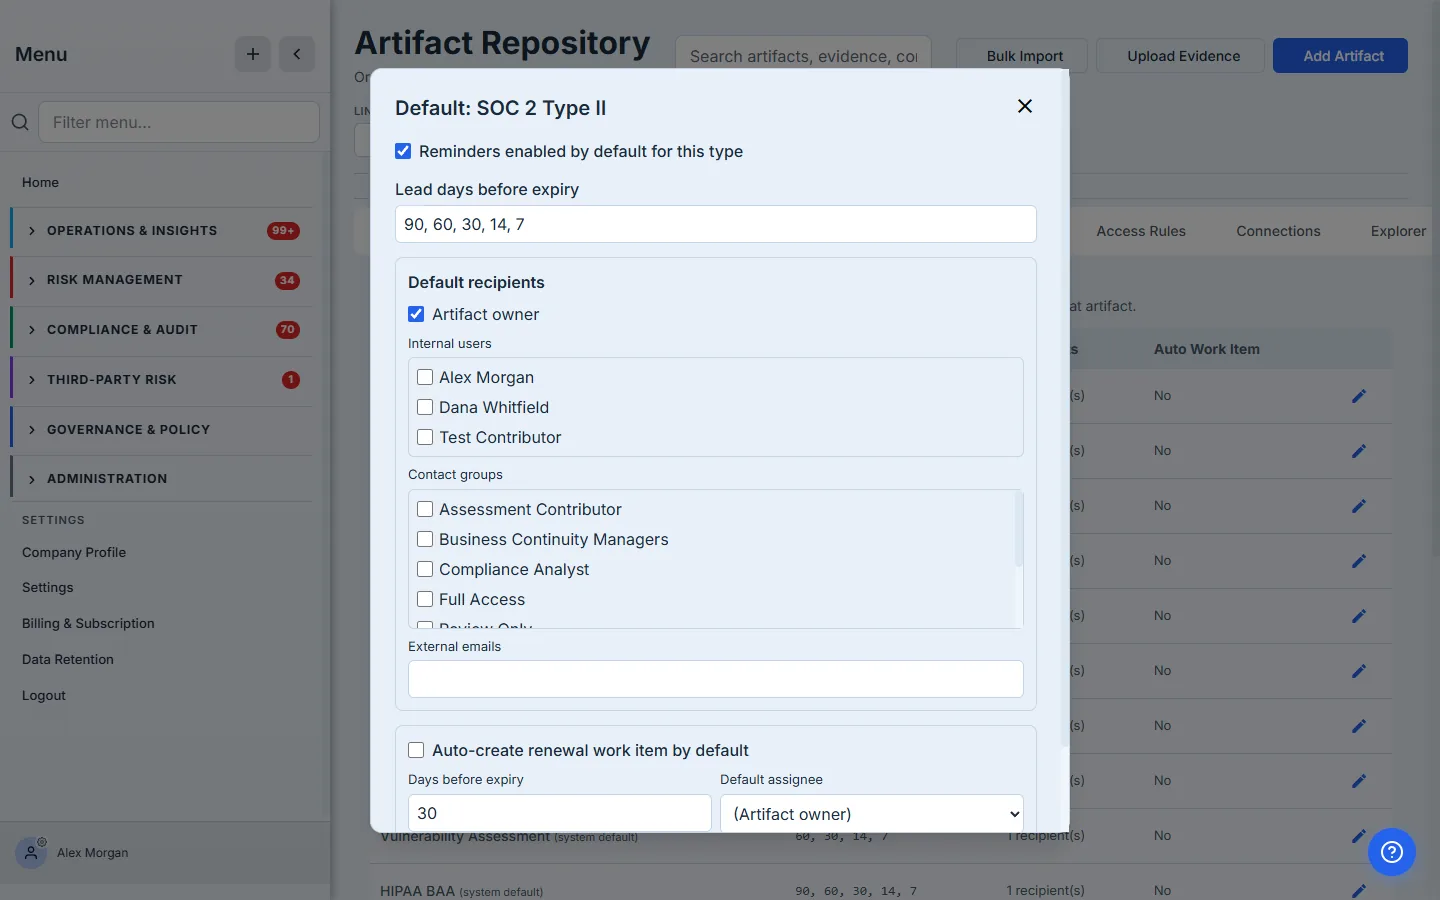Click the 99+ badge on Operations & Insights
Viewport: 1440px width, 900px height.
pos(284,231)
